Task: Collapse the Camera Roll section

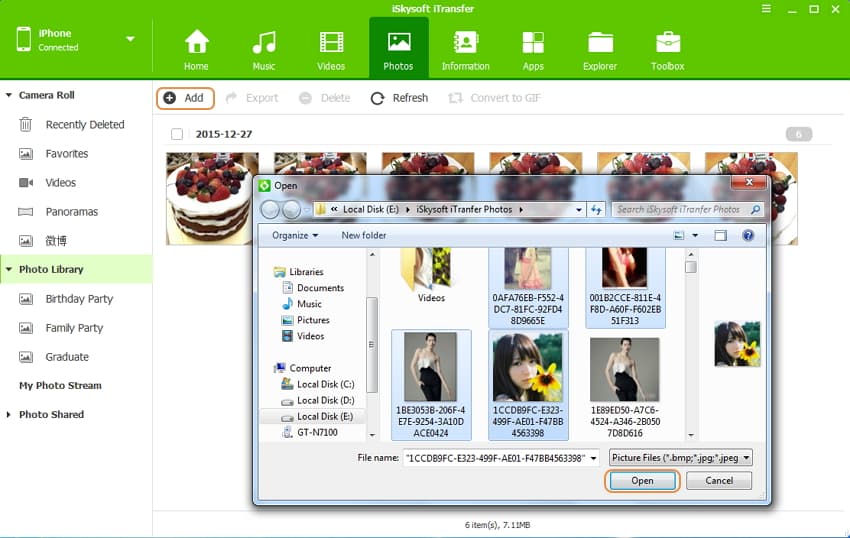Action: tap(9, 95)
